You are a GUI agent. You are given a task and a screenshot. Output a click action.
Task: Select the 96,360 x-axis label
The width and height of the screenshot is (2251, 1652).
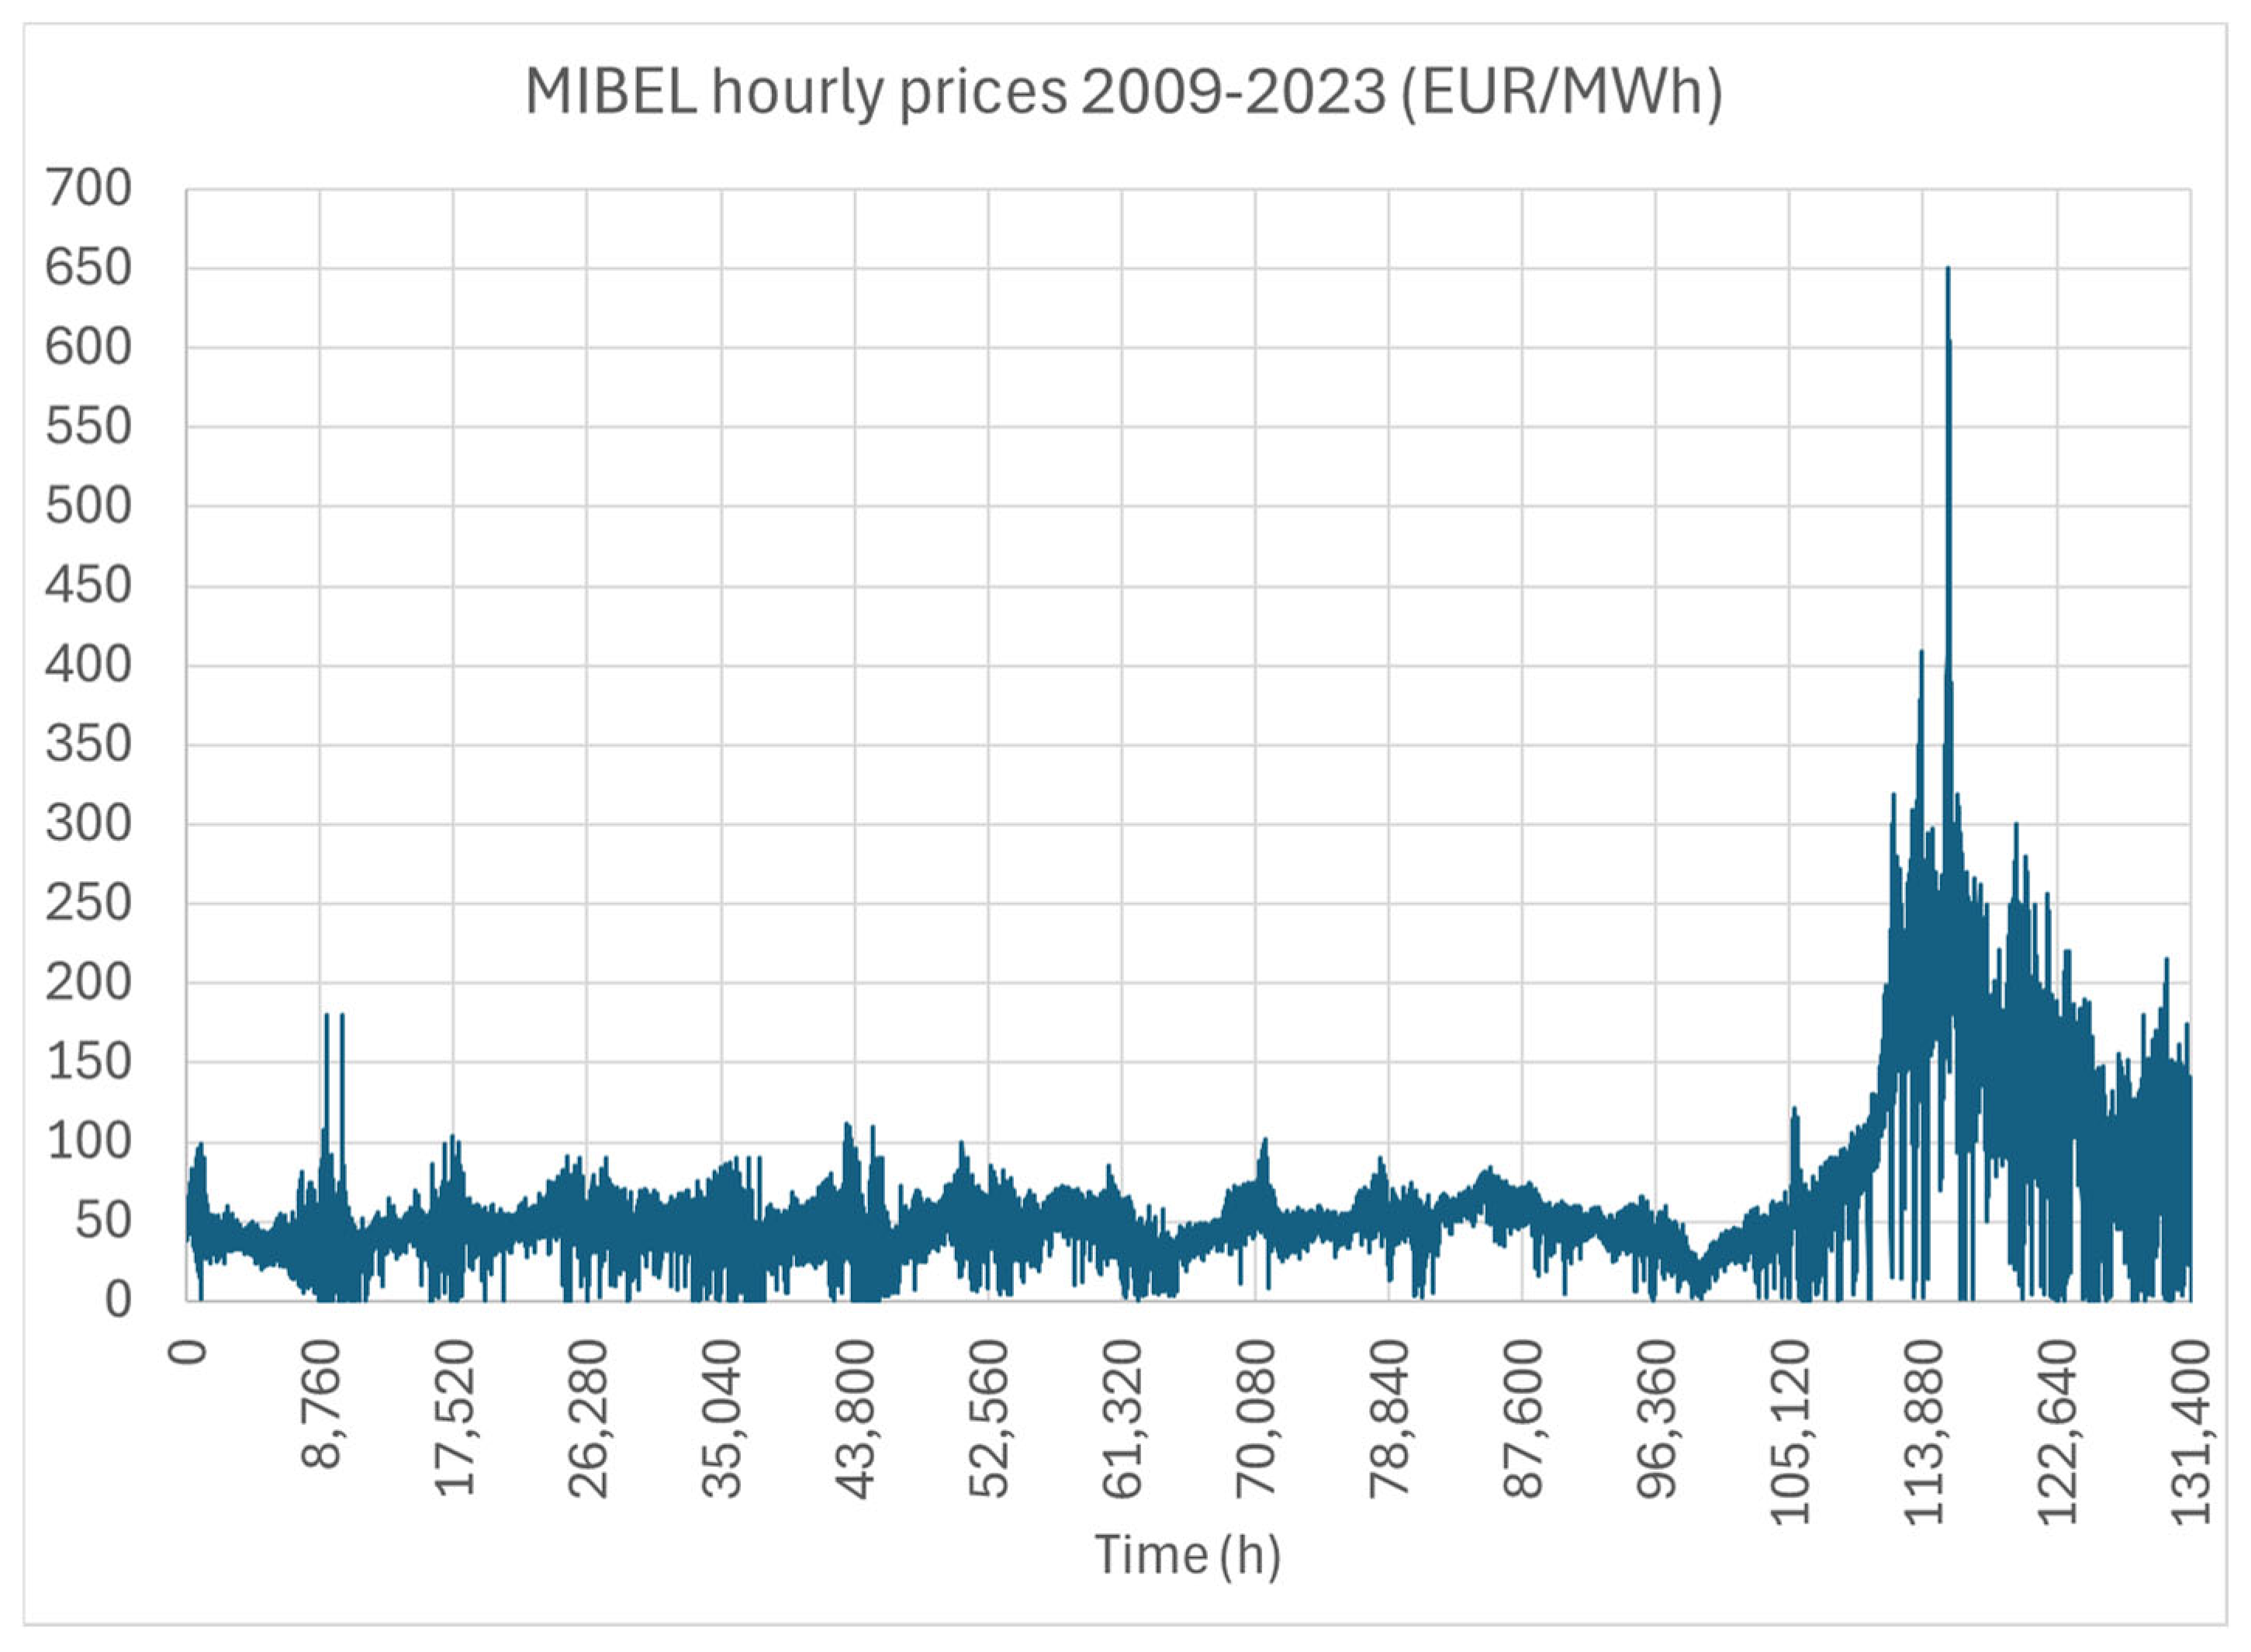(x=1657, y=1418)
